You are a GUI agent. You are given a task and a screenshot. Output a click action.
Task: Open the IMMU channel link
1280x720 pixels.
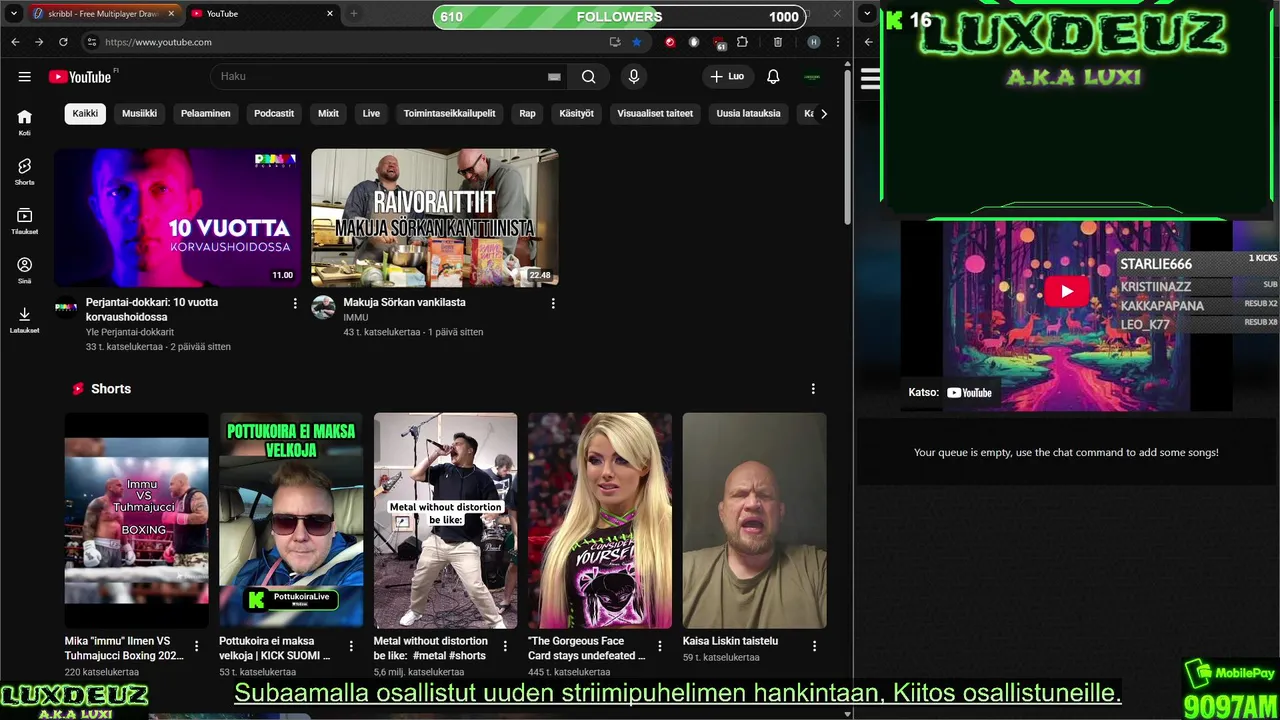click(x=355, y=317)
